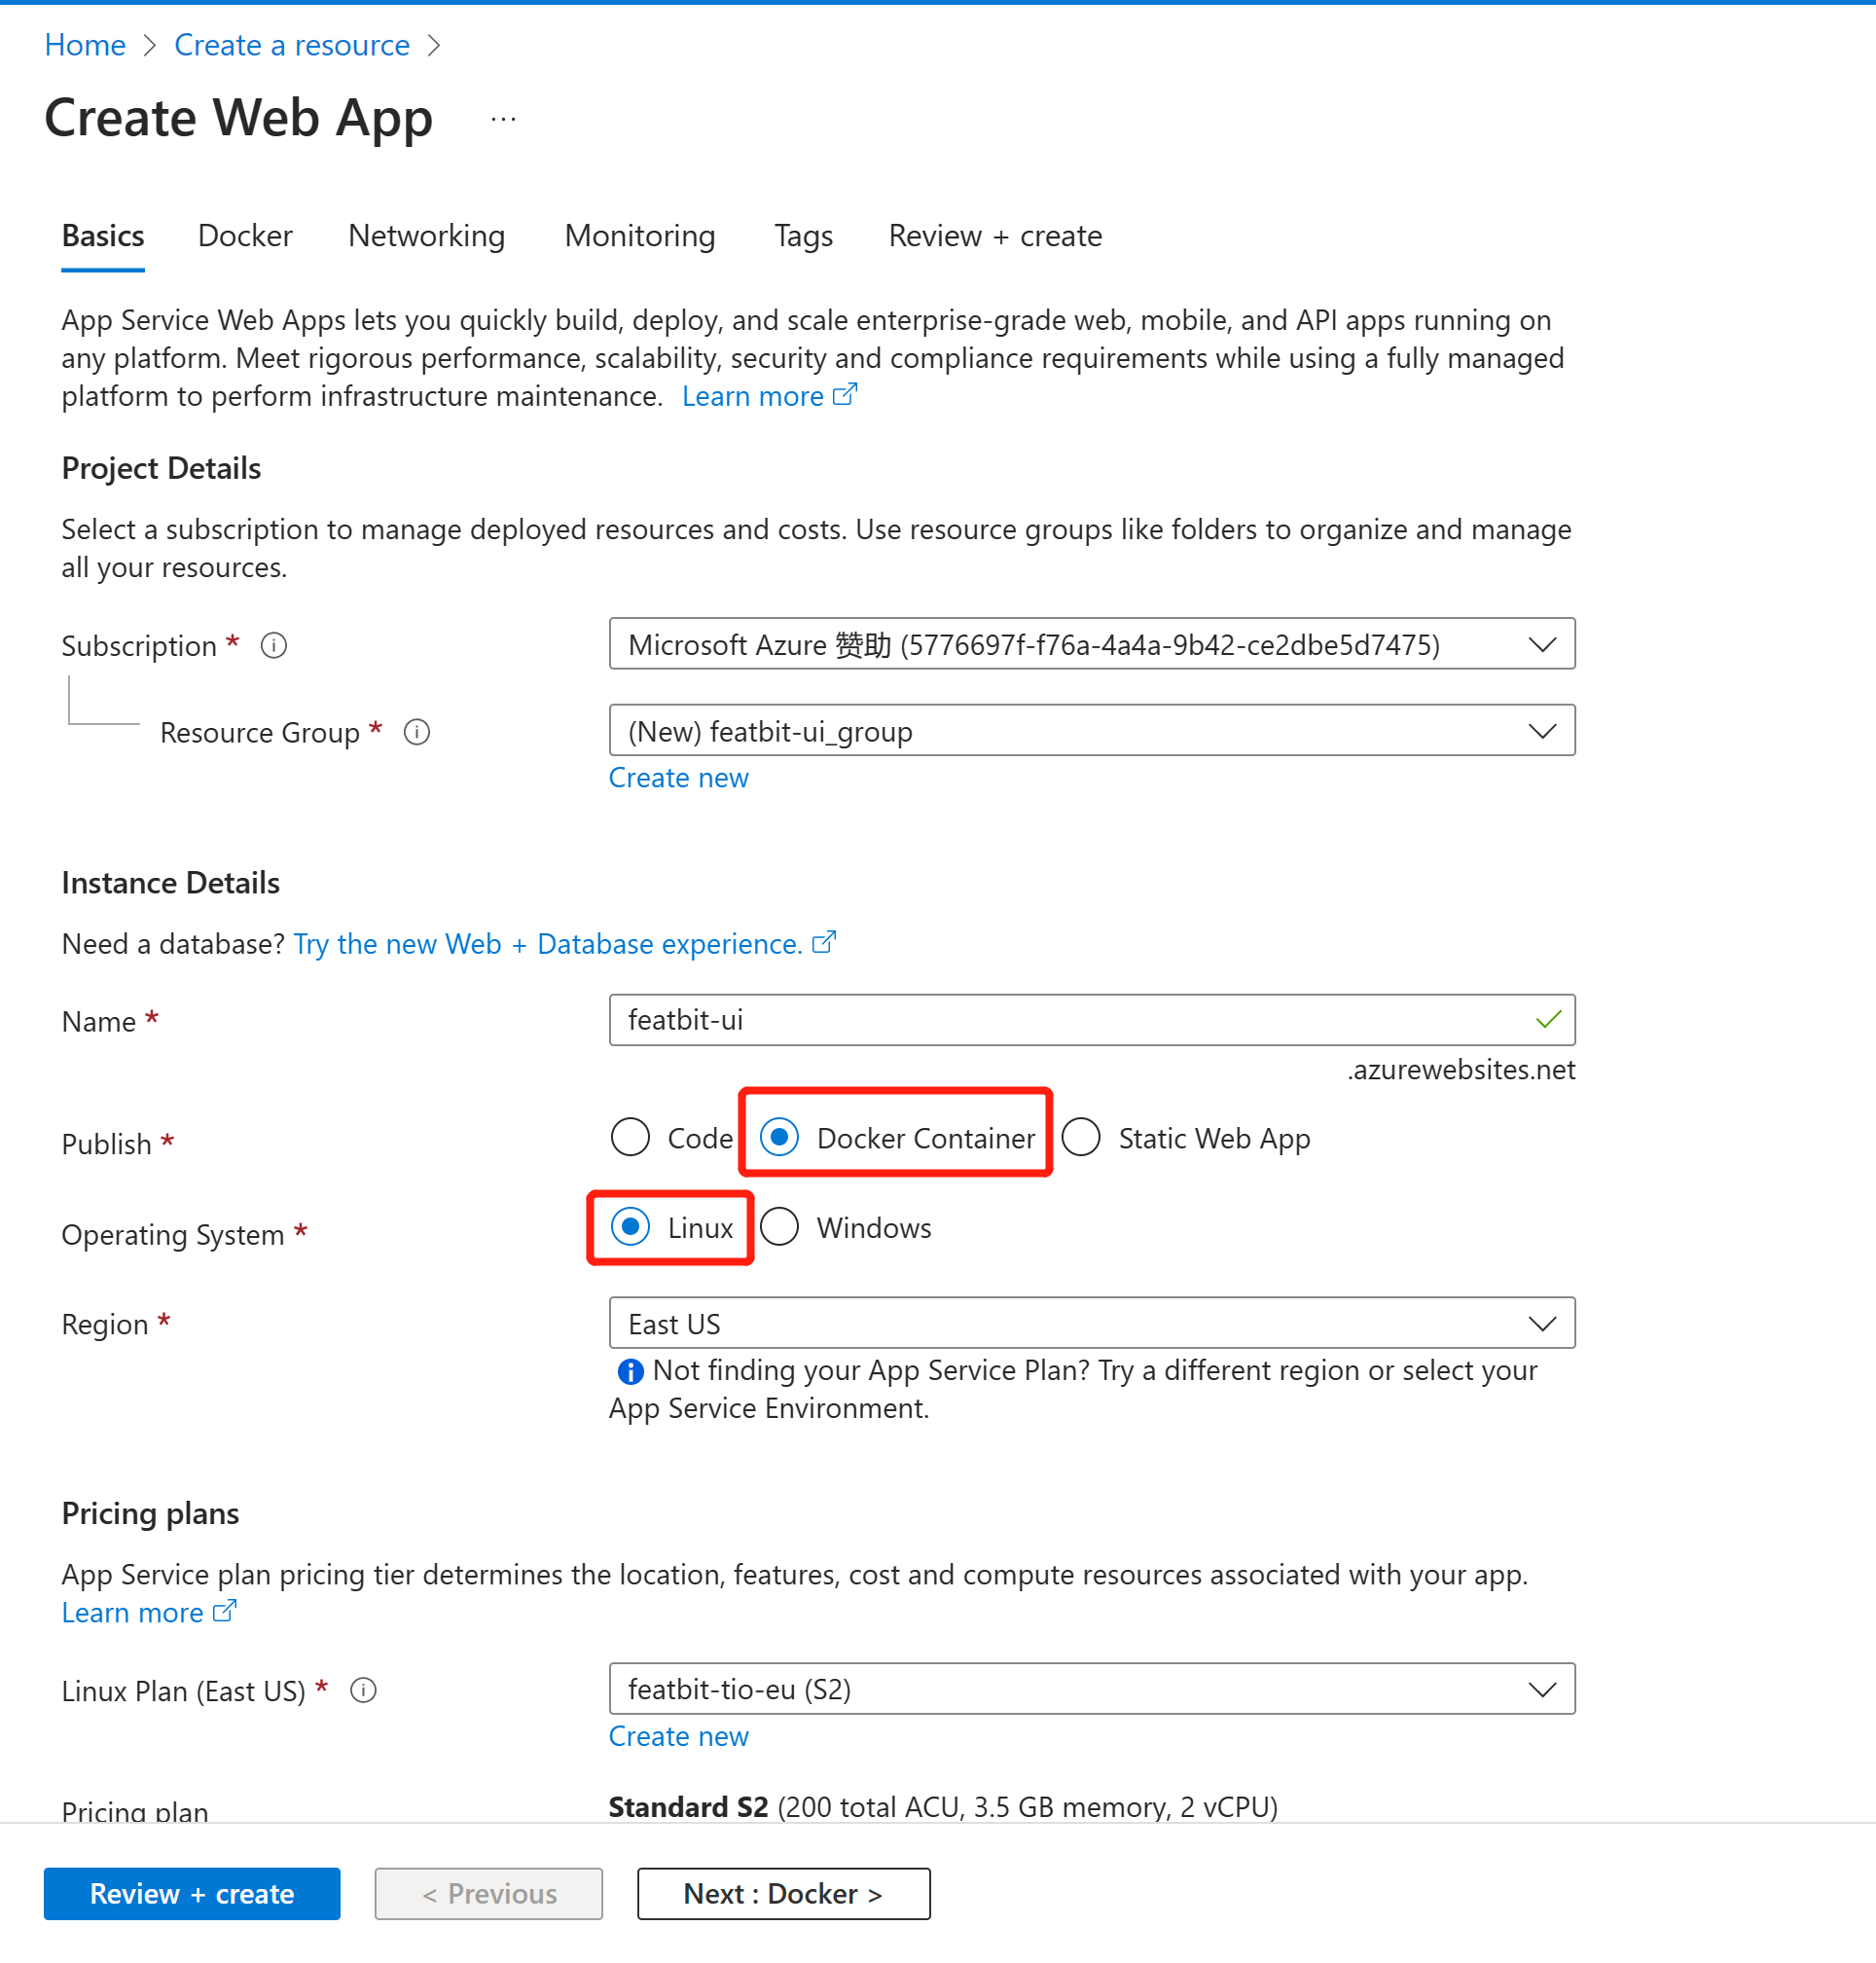
Task: Click the blue Review + create button
Action: [x=192, y=1894]
